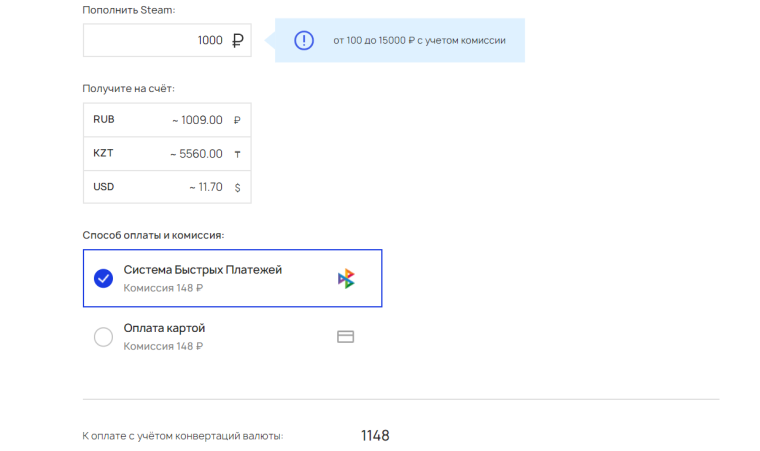Click the KZT row amount 5560.00
760x451 pixels.
tap(196, 154)
